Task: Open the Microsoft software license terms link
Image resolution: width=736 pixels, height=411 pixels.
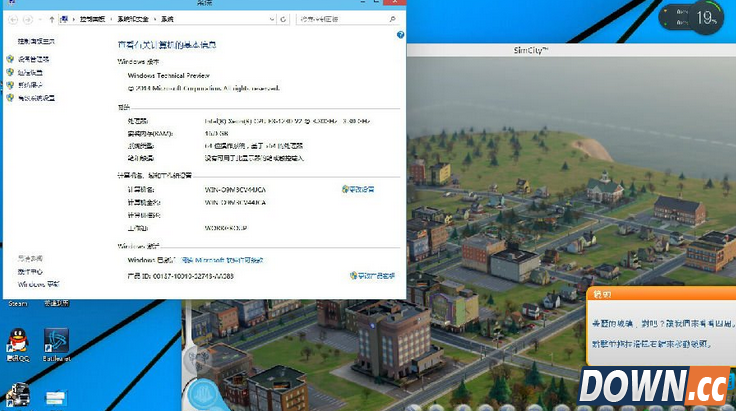Action: [x=222, y=260]
